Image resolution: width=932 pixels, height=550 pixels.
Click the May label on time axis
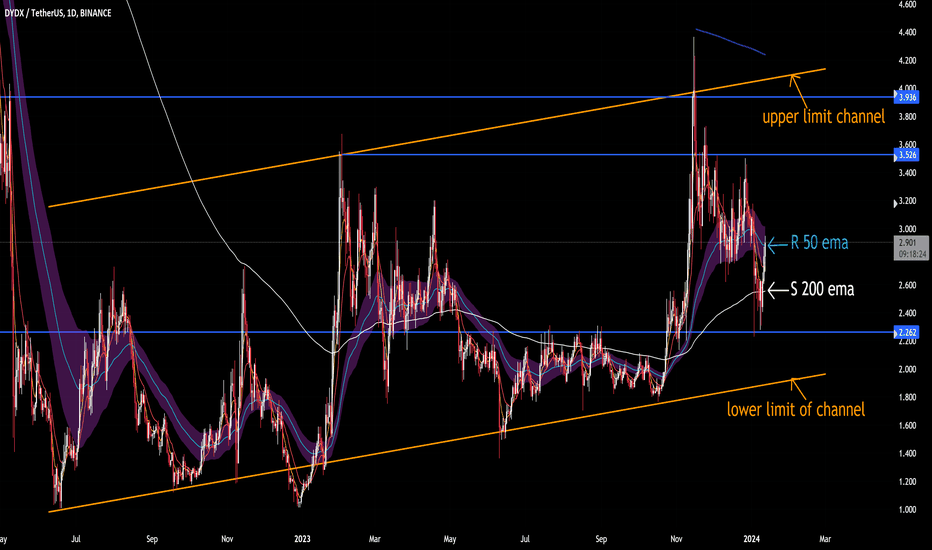point(450,539)
